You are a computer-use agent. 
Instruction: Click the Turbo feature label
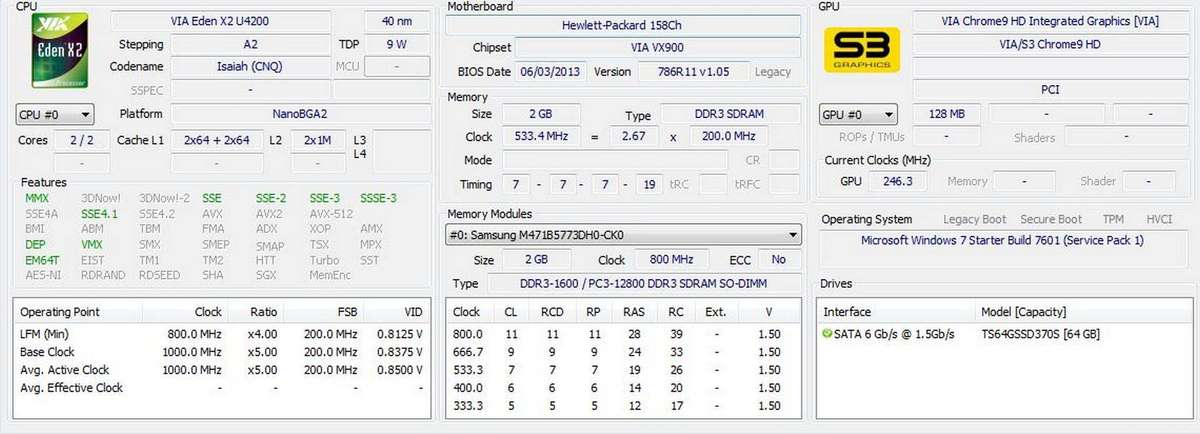point(324,259)
